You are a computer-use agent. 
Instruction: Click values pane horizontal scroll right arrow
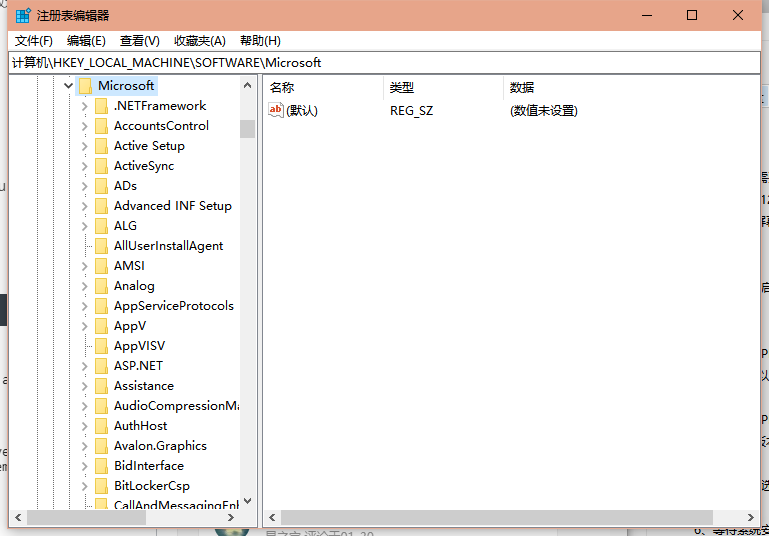click(x=751, y=517)
